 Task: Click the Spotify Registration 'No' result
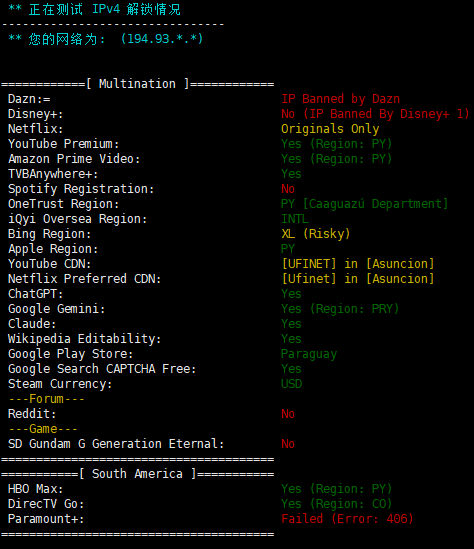pos(288,189)
